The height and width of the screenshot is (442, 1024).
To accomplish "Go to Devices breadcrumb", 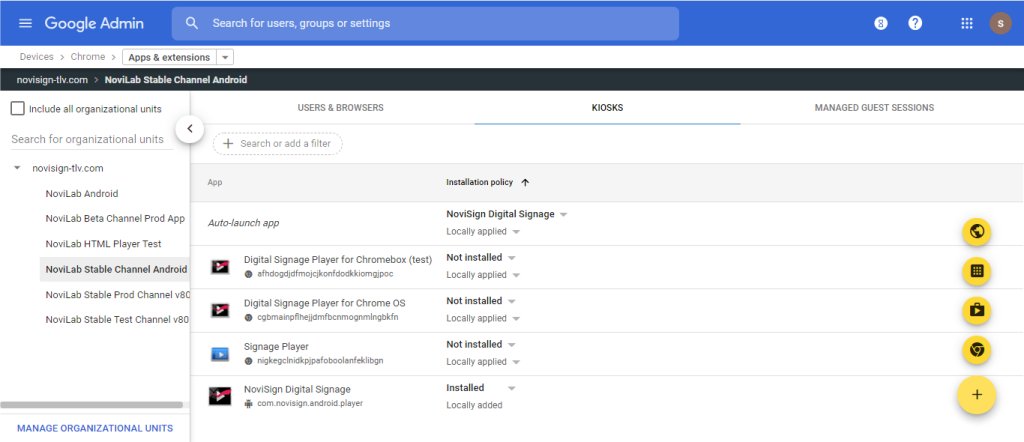I will point(37,57).
